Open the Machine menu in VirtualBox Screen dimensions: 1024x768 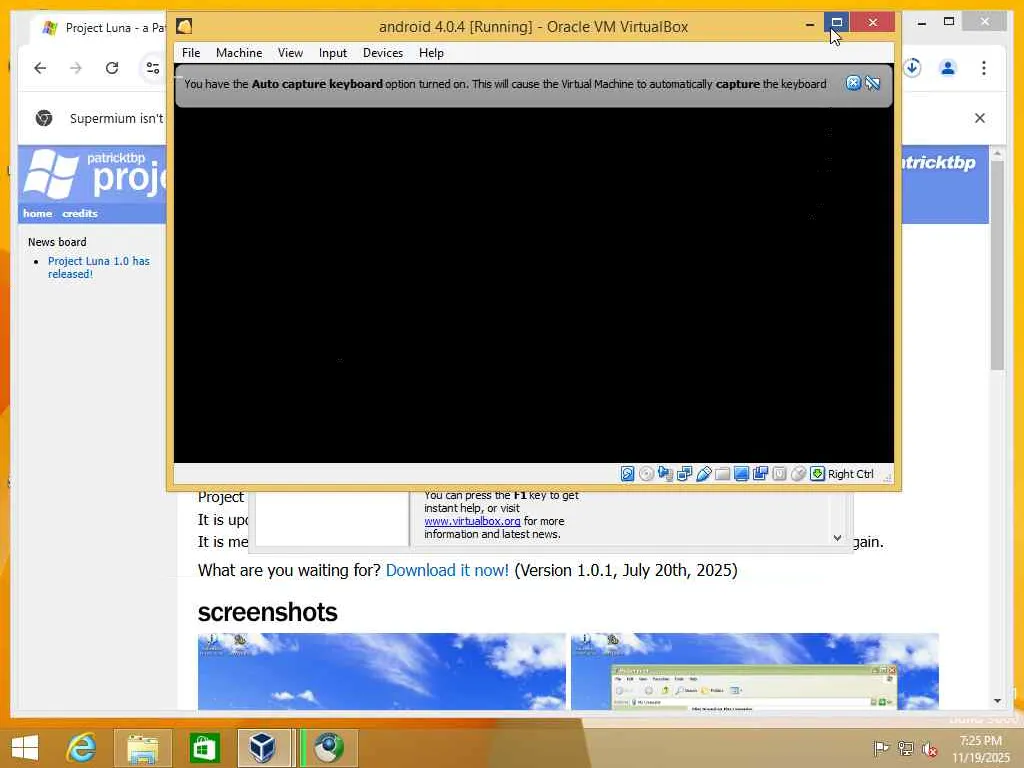point(239,53)
